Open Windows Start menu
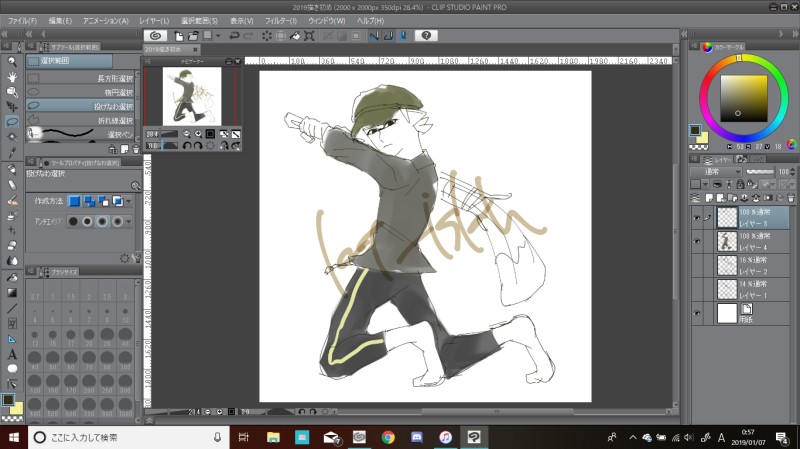Viewport: 800px width, 449px height. [14, 437]
